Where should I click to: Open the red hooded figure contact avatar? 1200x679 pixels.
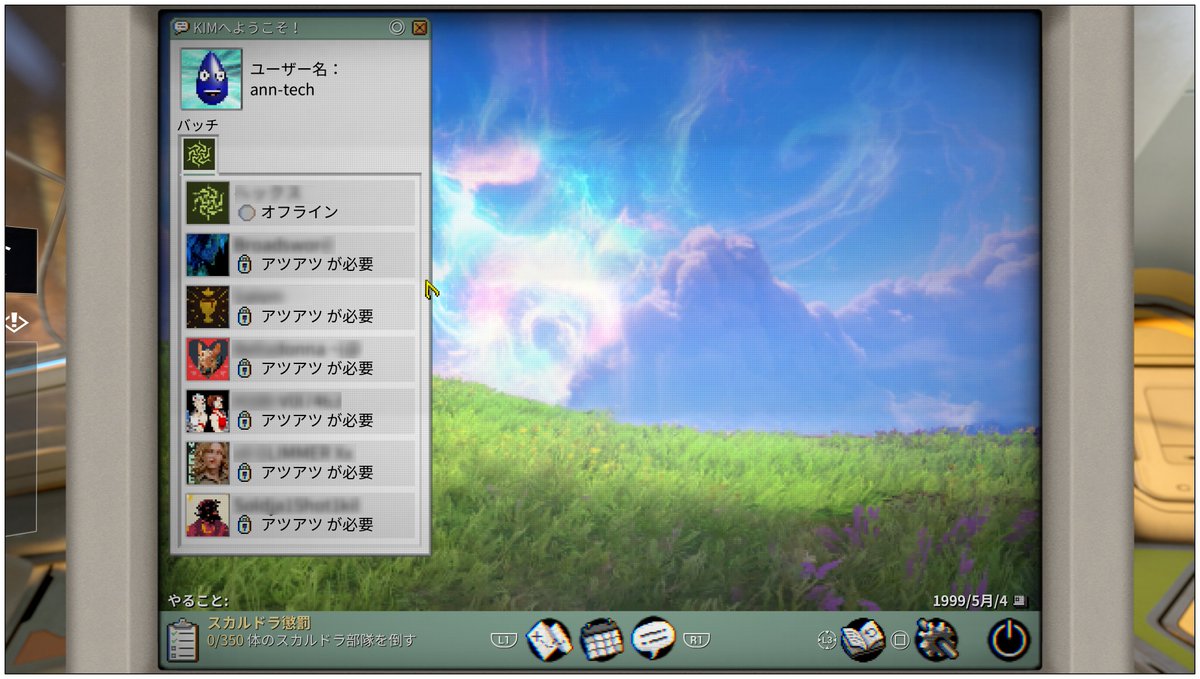pos(208,515)
